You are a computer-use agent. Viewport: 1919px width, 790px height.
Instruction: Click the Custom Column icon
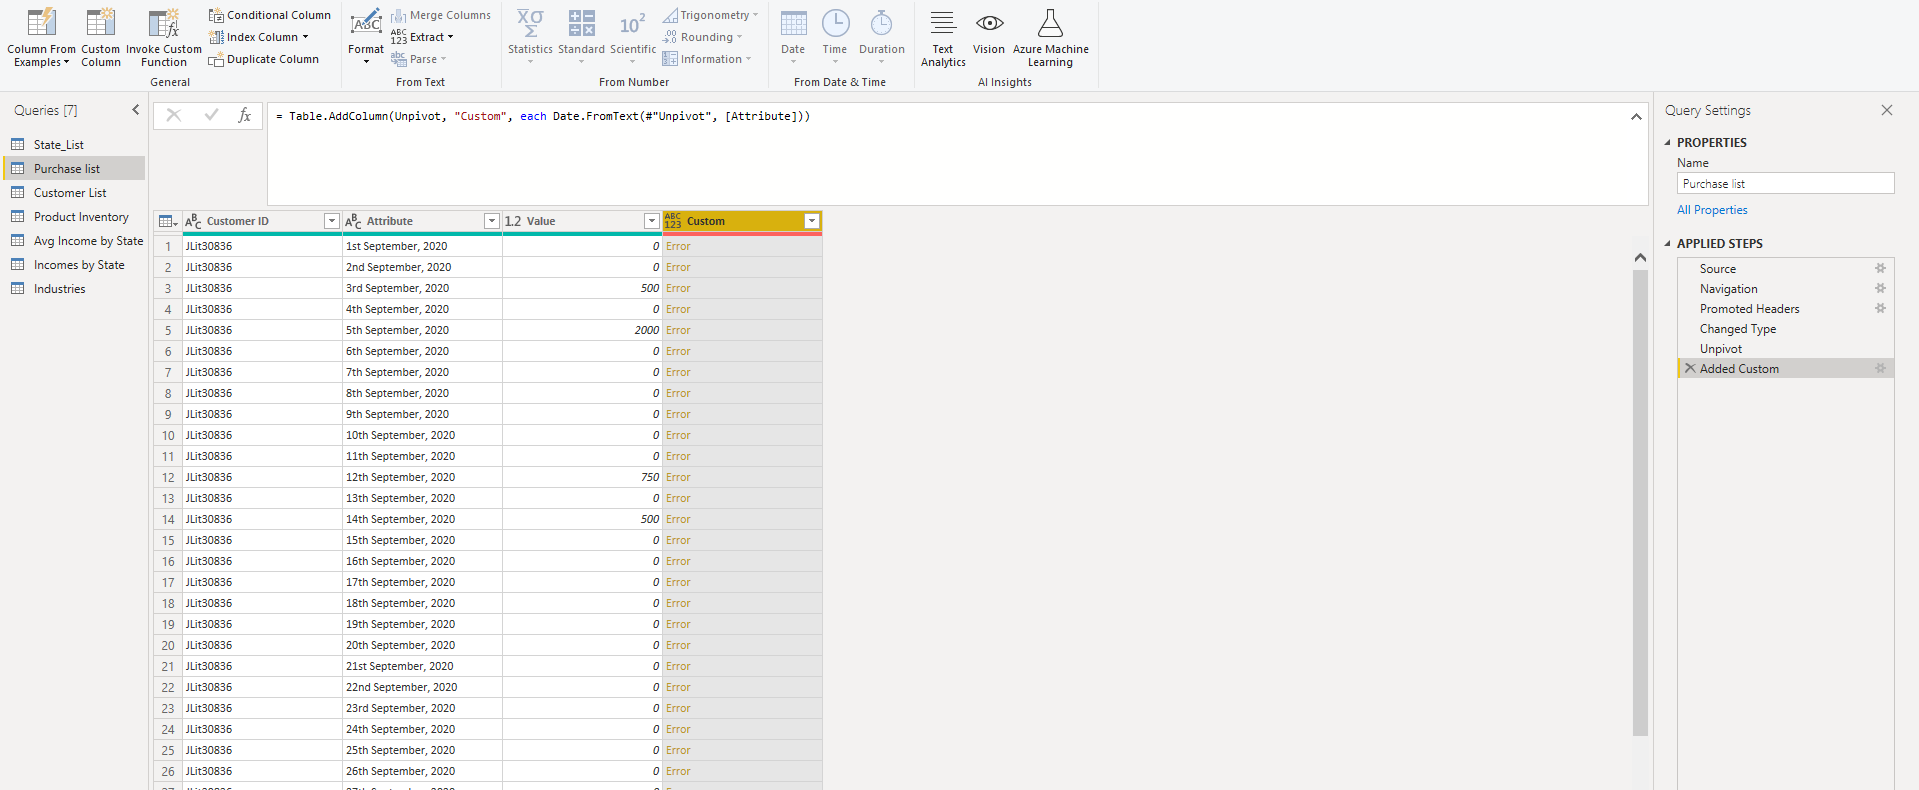100,22
